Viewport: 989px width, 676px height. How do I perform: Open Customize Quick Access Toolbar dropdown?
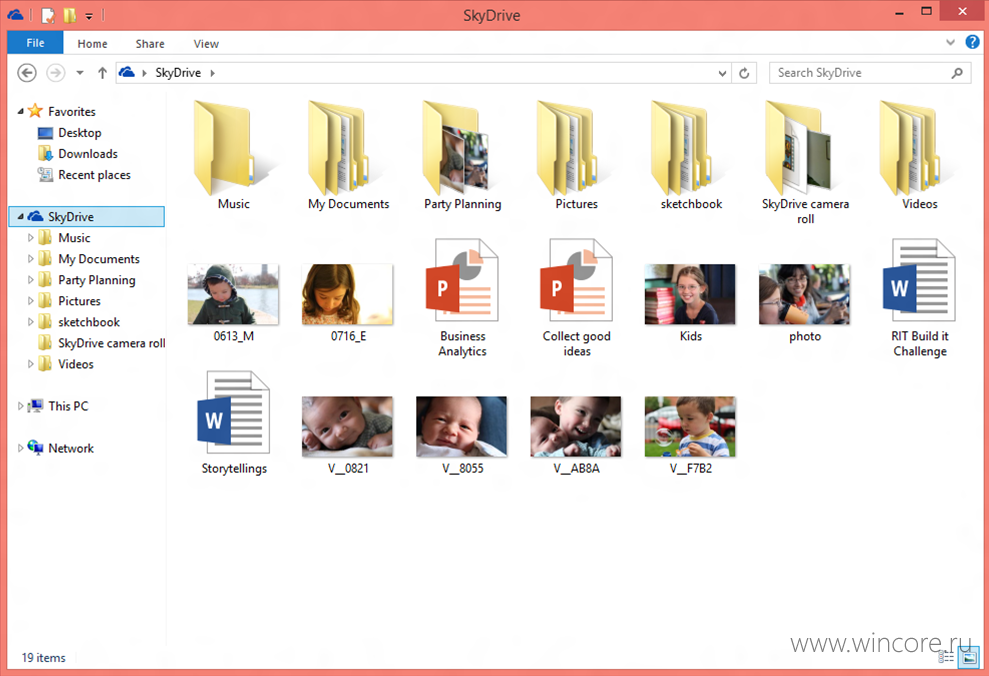click(x=89, y=16)
